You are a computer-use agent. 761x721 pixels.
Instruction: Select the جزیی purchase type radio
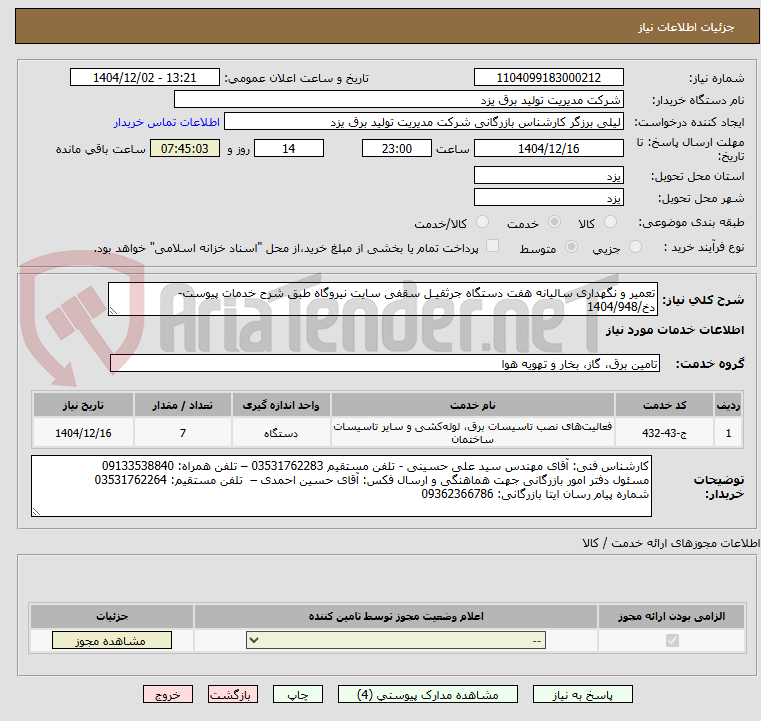635,247
